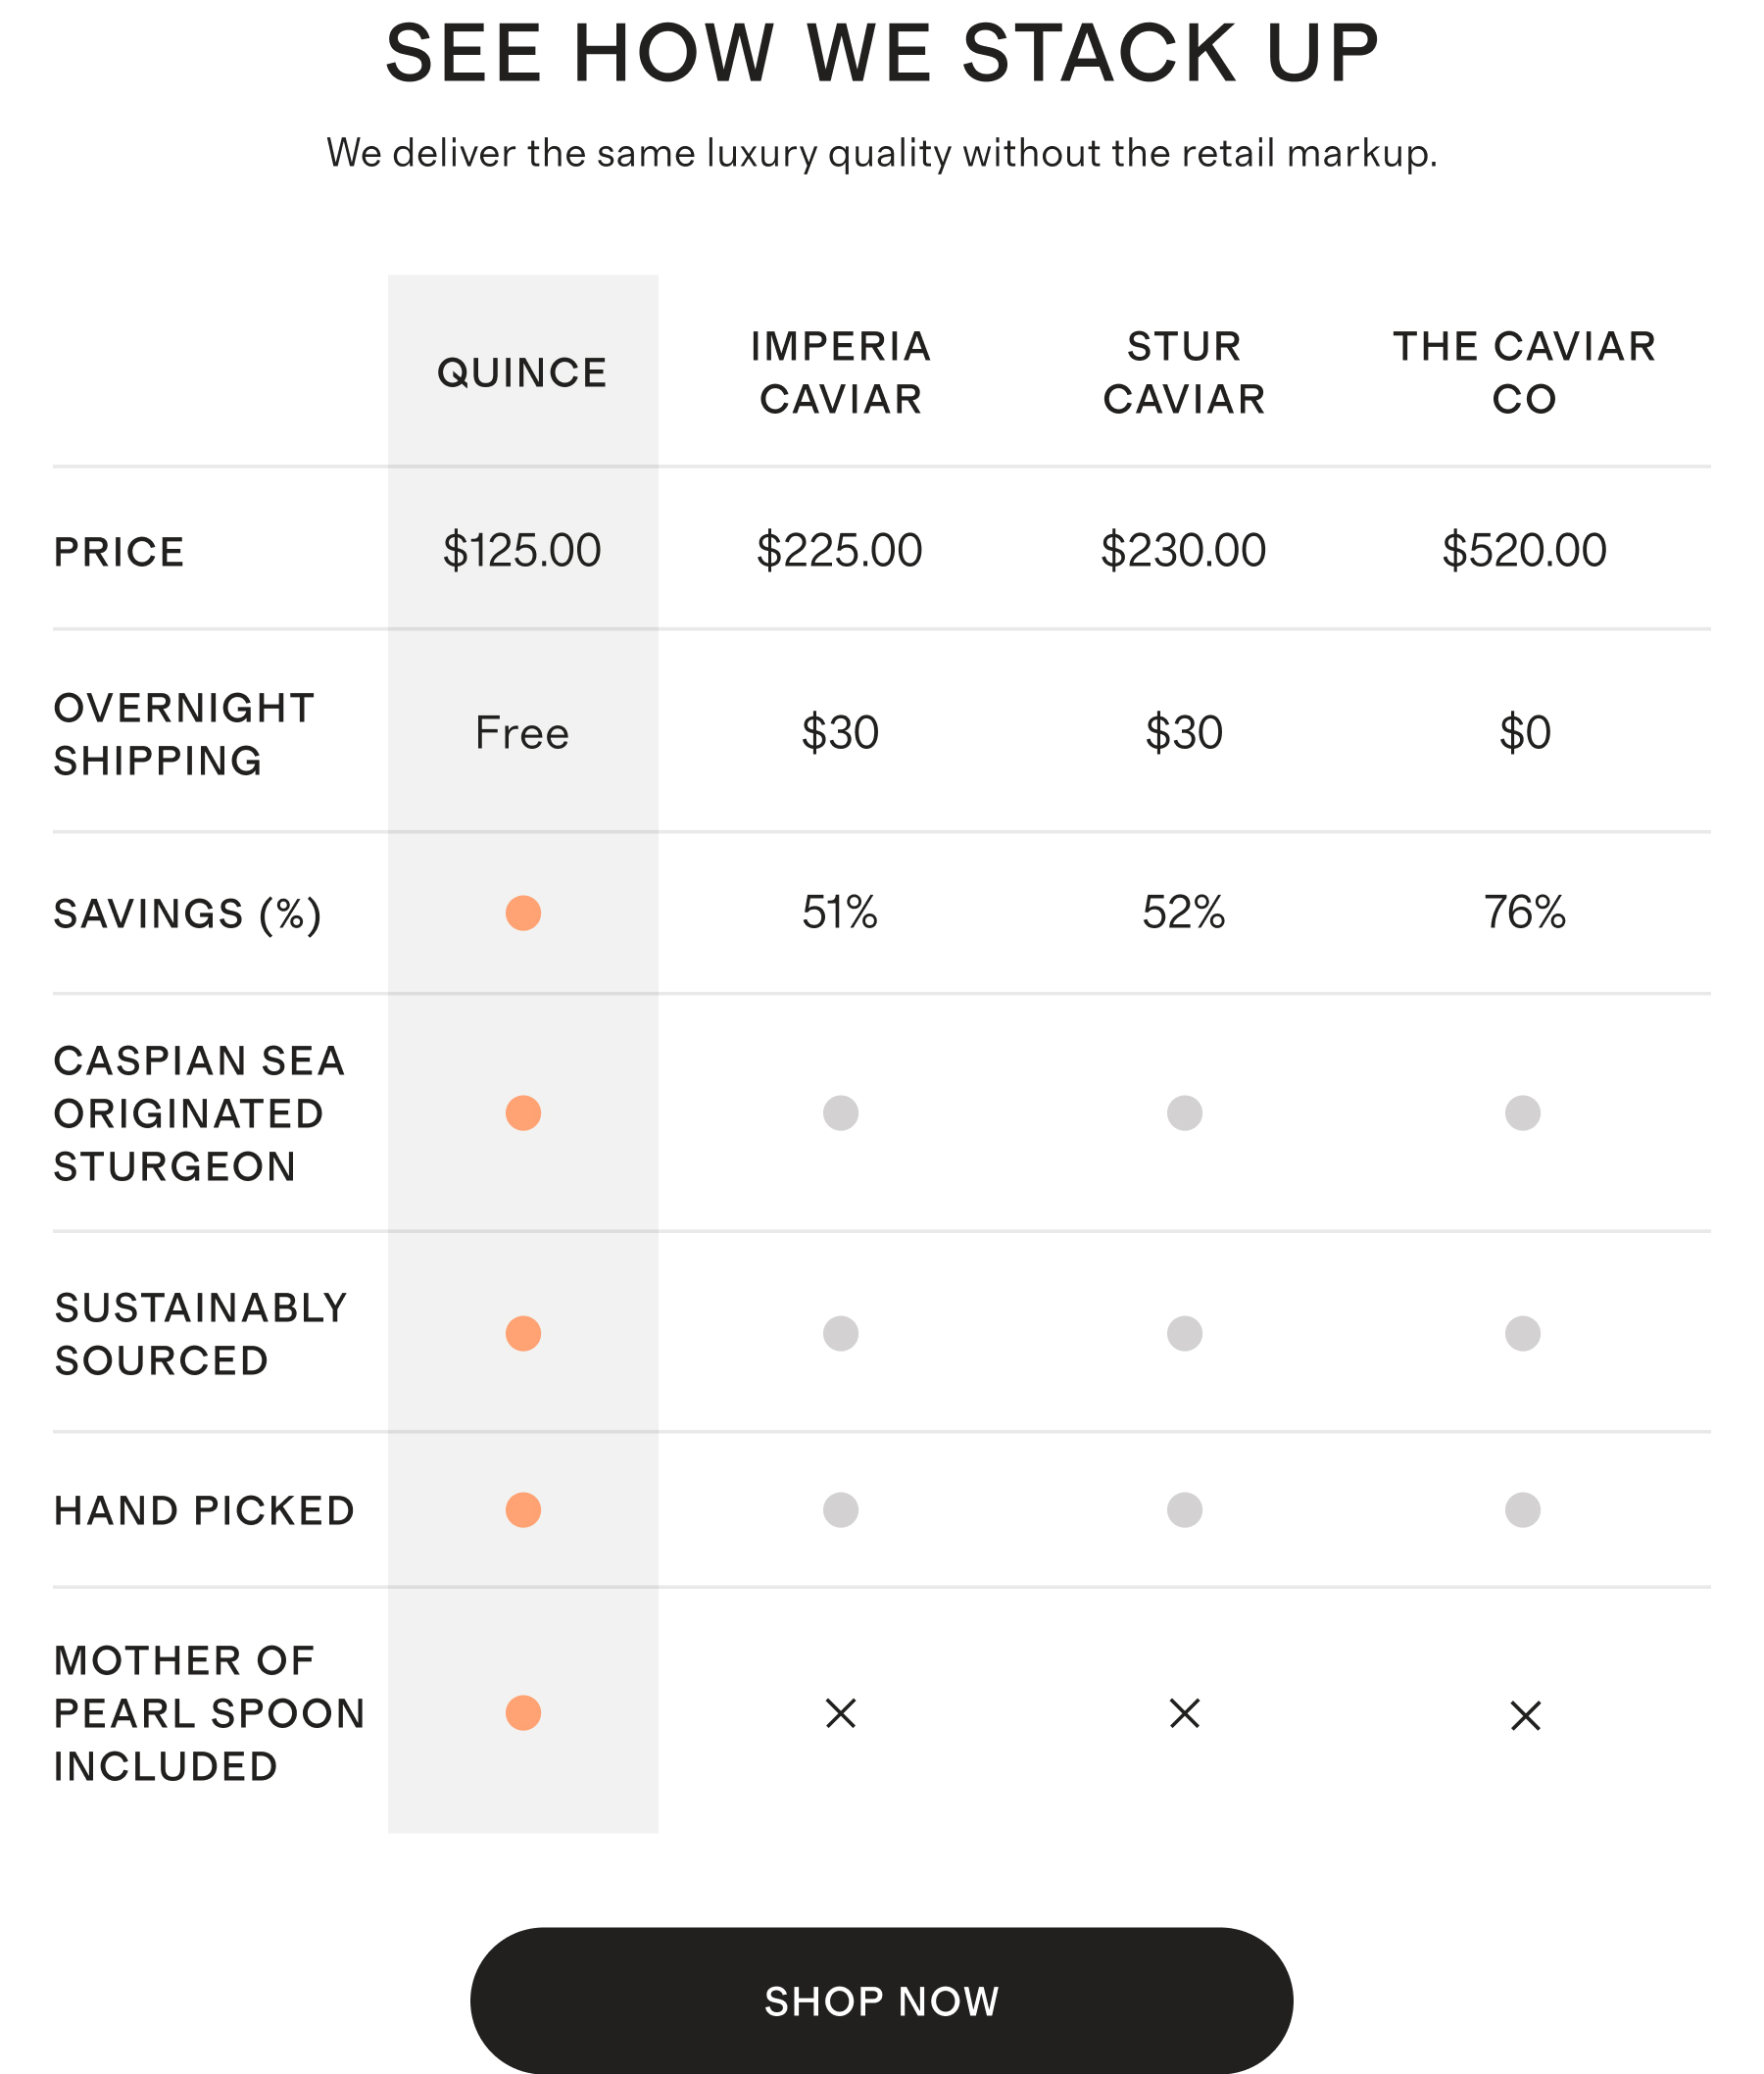Click Quince's orange dot for Savings
The image size is (1764, 2074).
tap(523, 913)
